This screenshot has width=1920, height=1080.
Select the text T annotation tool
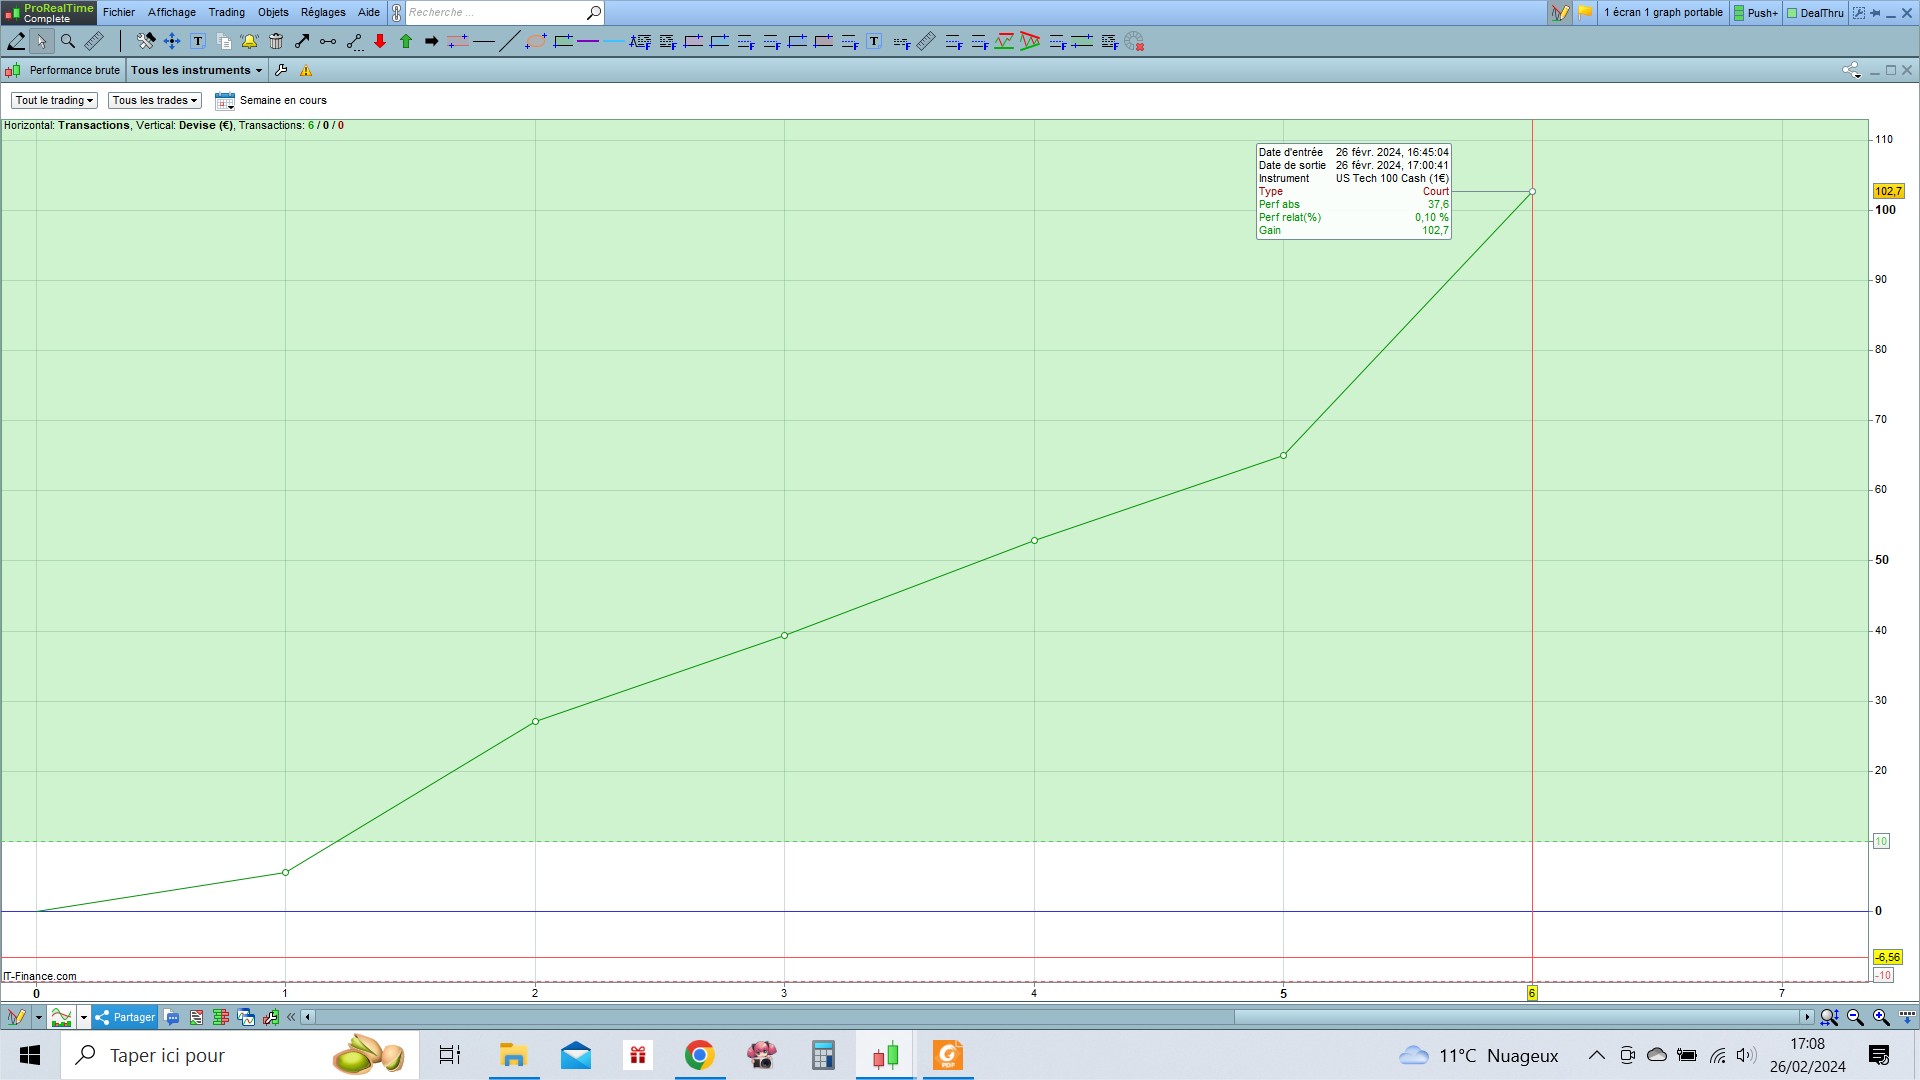[198, 41]
